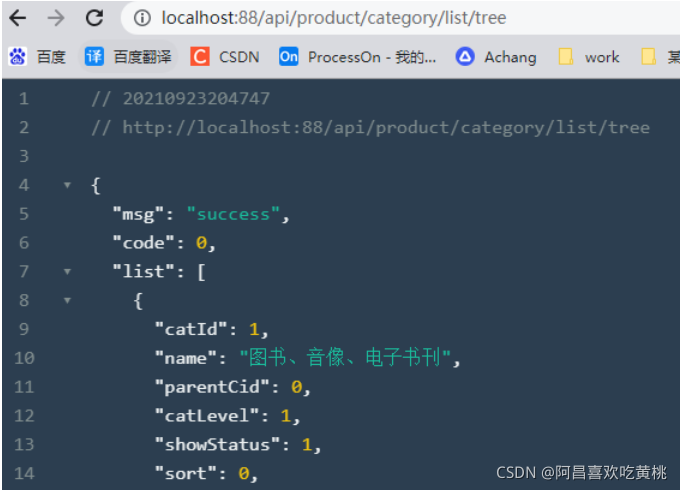The width and height of the screenshot is (683, 490).
Task: Click the browser forward arrow
Action: tap(56, 18)
